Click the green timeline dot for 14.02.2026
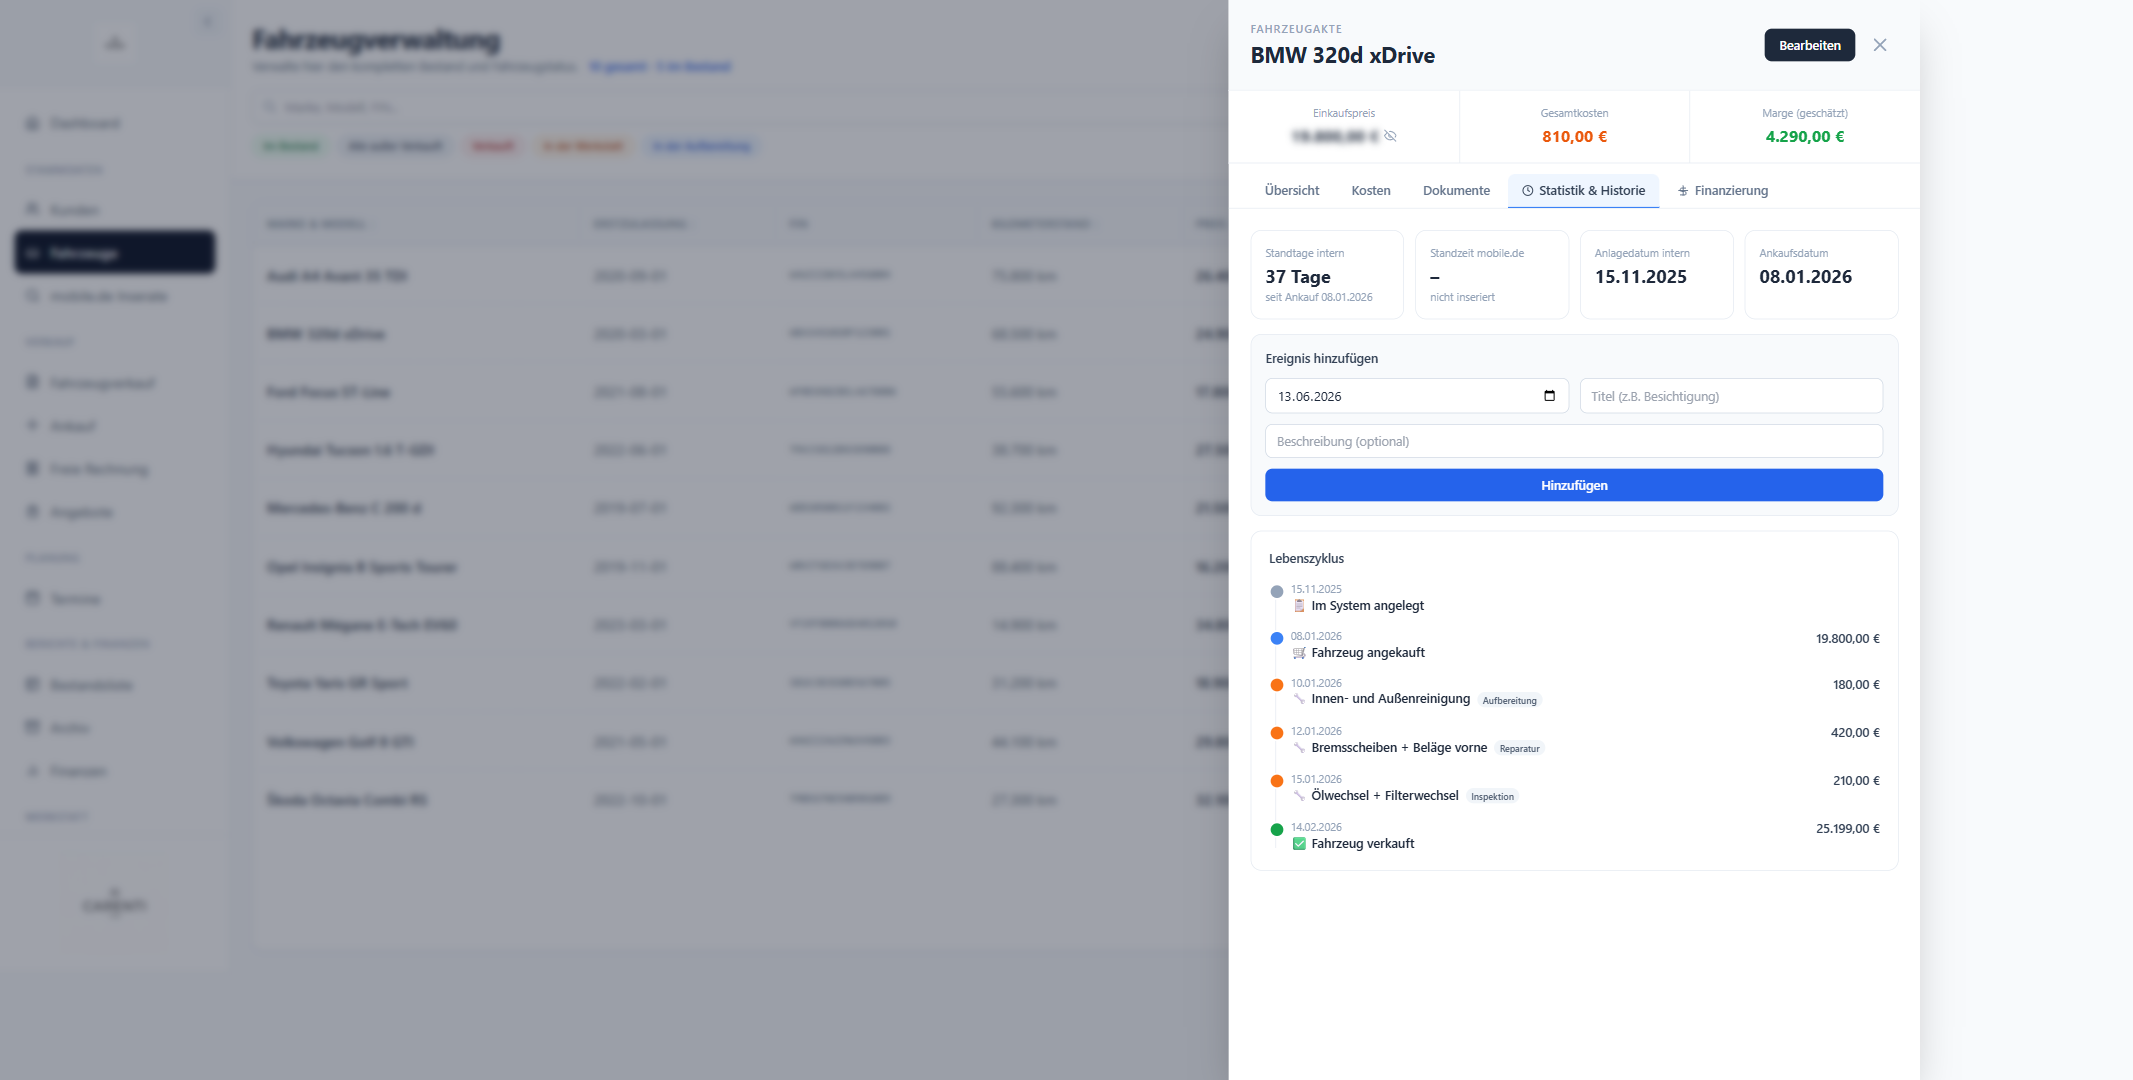Screen dimensions: 2133x1080 (1276, 829)
